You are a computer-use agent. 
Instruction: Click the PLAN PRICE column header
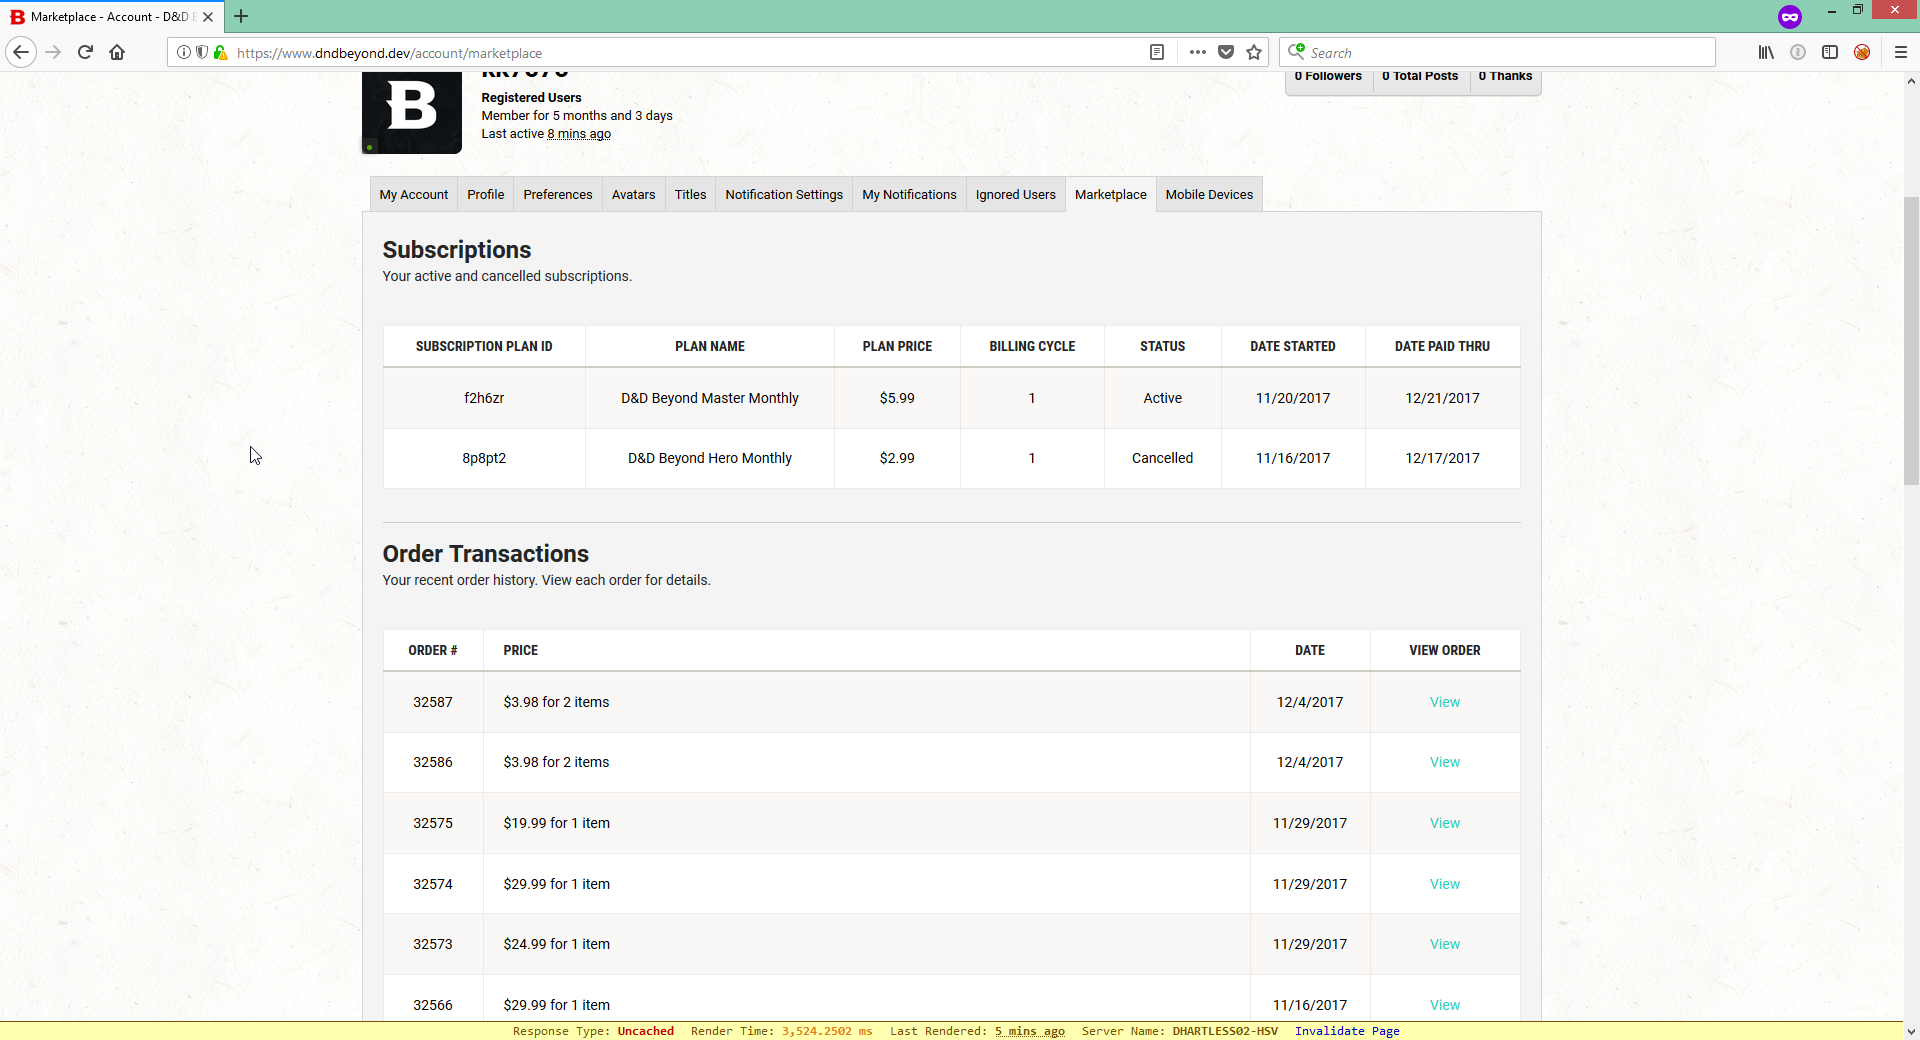897,346
